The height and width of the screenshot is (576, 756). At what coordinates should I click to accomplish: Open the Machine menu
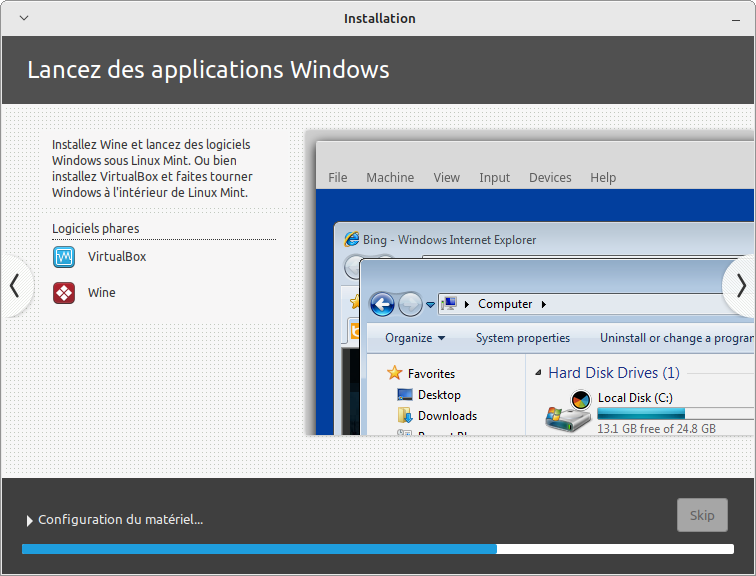389,177
